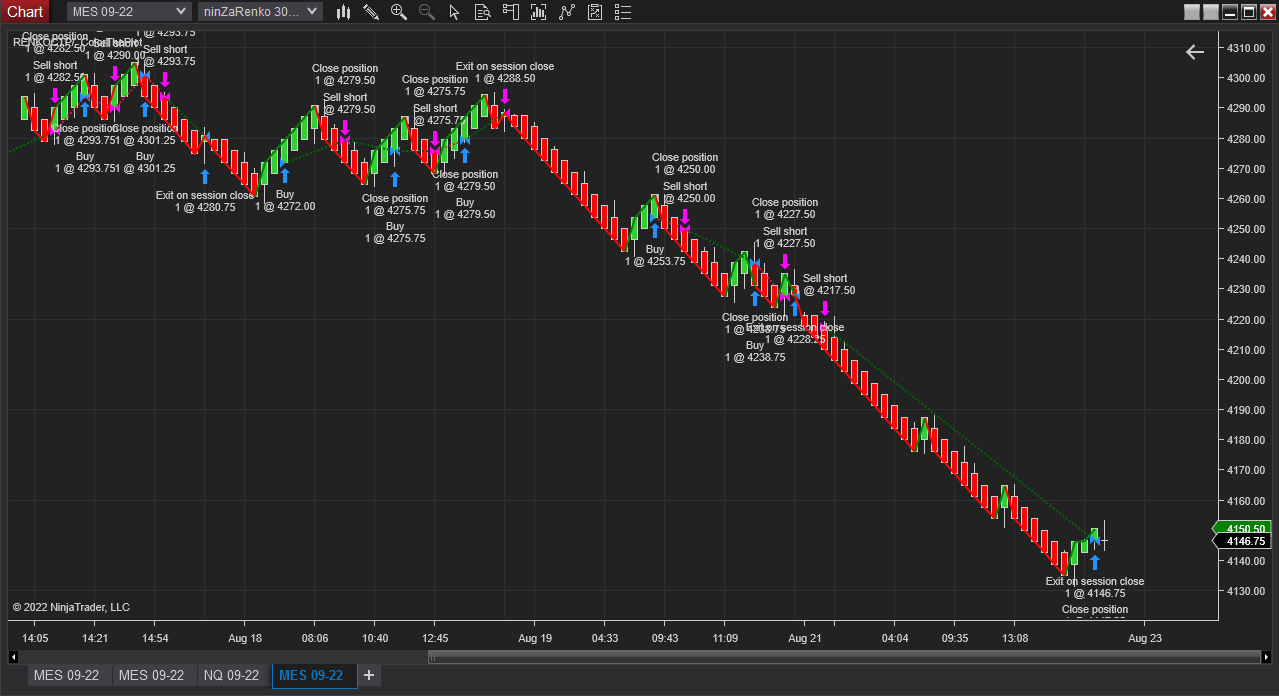
Task: Click the 4130.00 price axis label
Action: click(1246, 591)
